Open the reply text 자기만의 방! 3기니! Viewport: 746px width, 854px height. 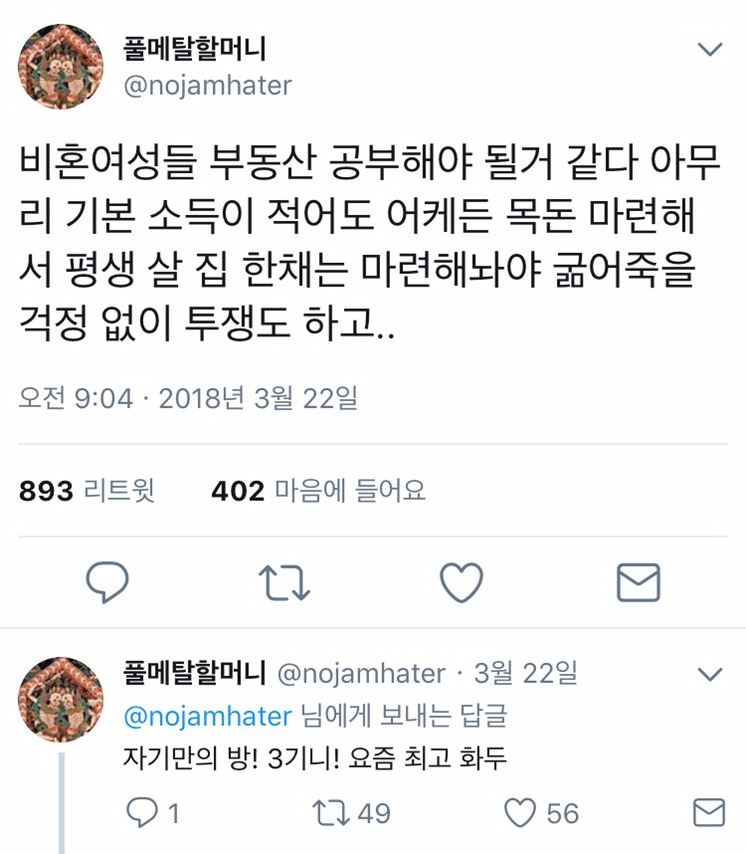click(x=232, y=758)
